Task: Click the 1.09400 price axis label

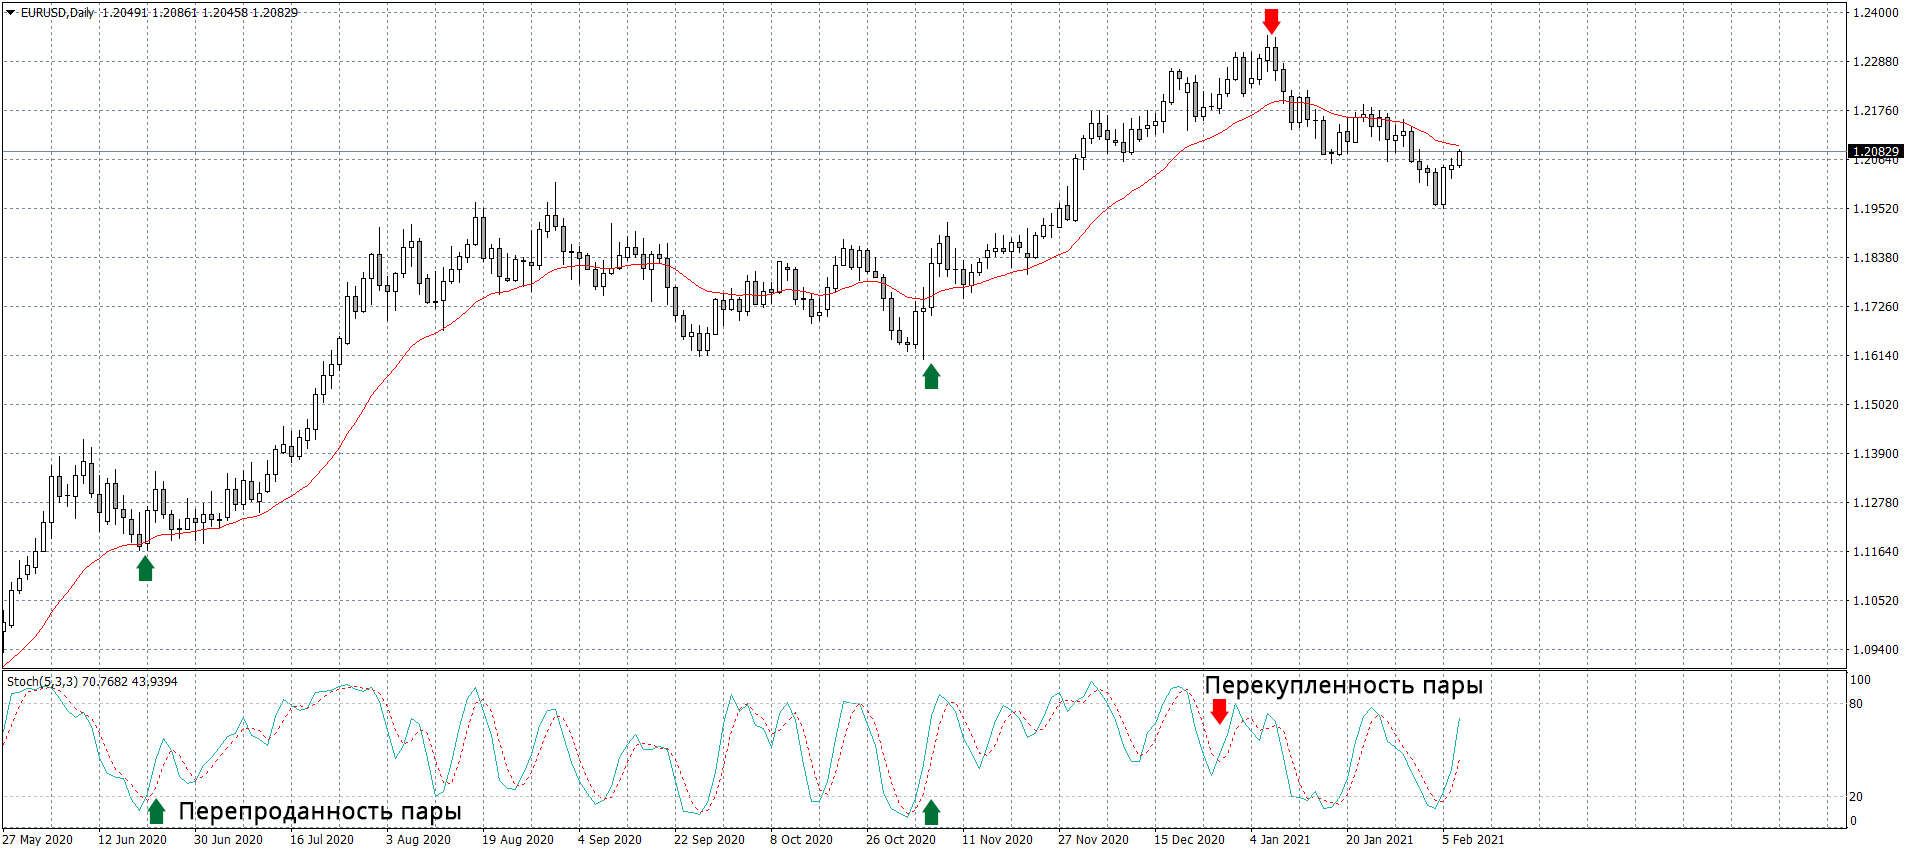Action: coord(1875,650)
